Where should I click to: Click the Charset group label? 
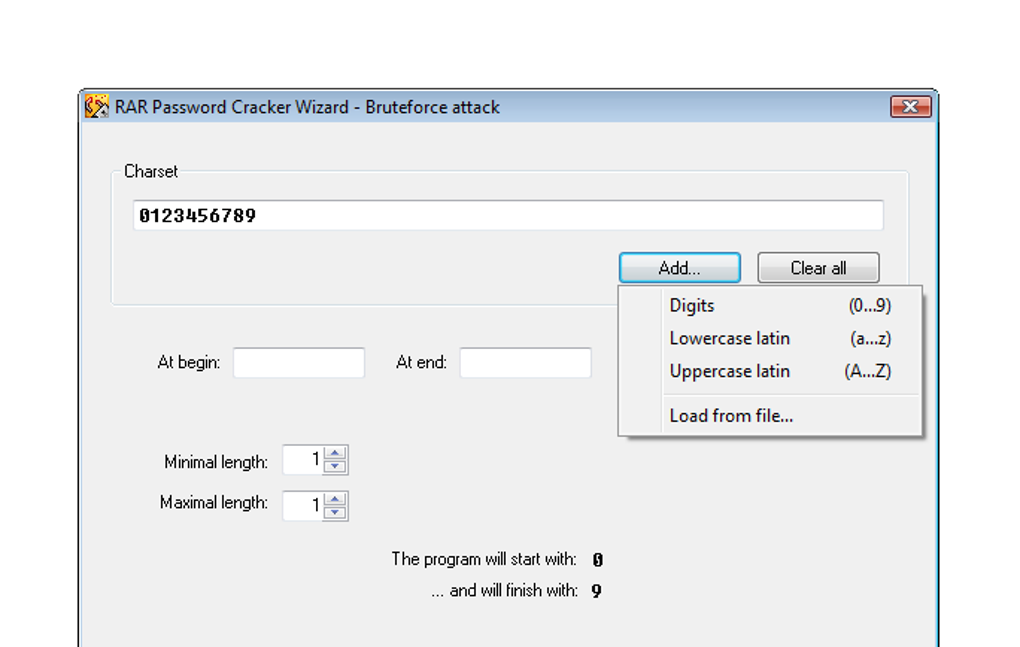pos(151,172)
